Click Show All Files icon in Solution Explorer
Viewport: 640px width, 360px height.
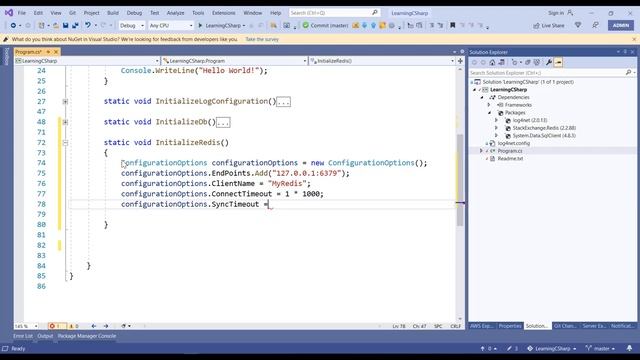[x=537, y=62]
